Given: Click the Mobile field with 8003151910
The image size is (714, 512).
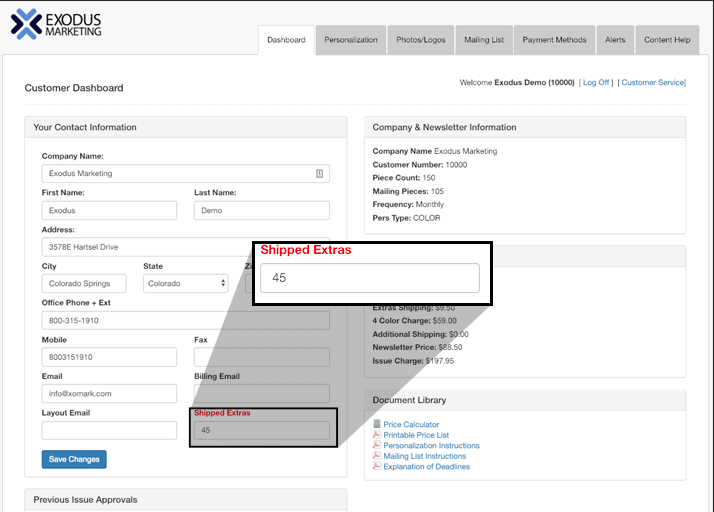Looking at the screenshot, I should coord(109,357).
